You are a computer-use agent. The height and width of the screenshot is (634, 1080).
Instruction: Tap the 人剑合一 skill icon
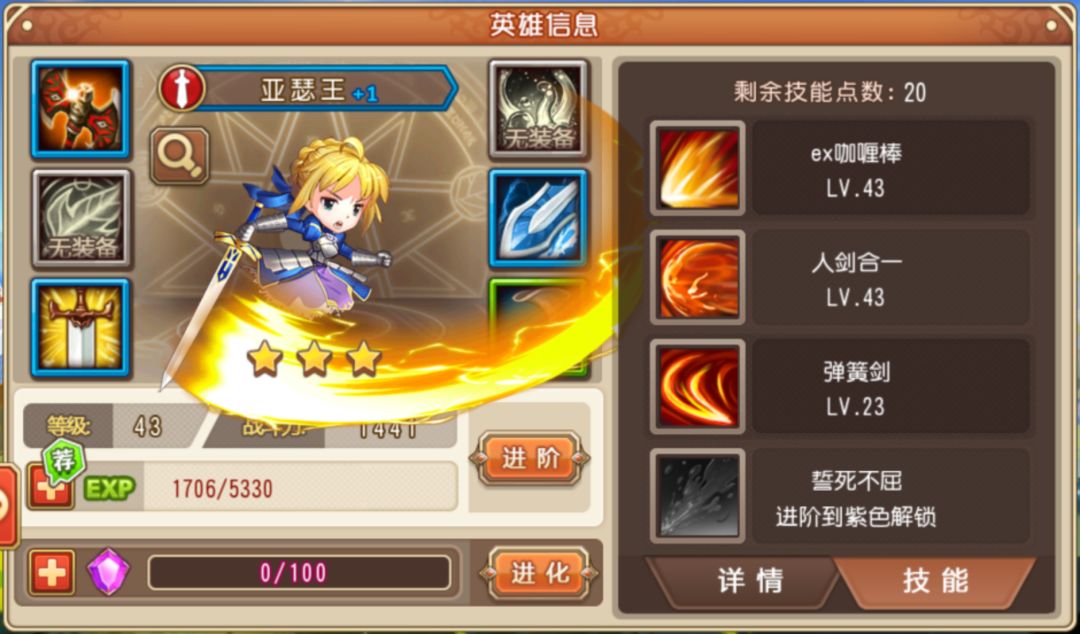coord(698,278)
